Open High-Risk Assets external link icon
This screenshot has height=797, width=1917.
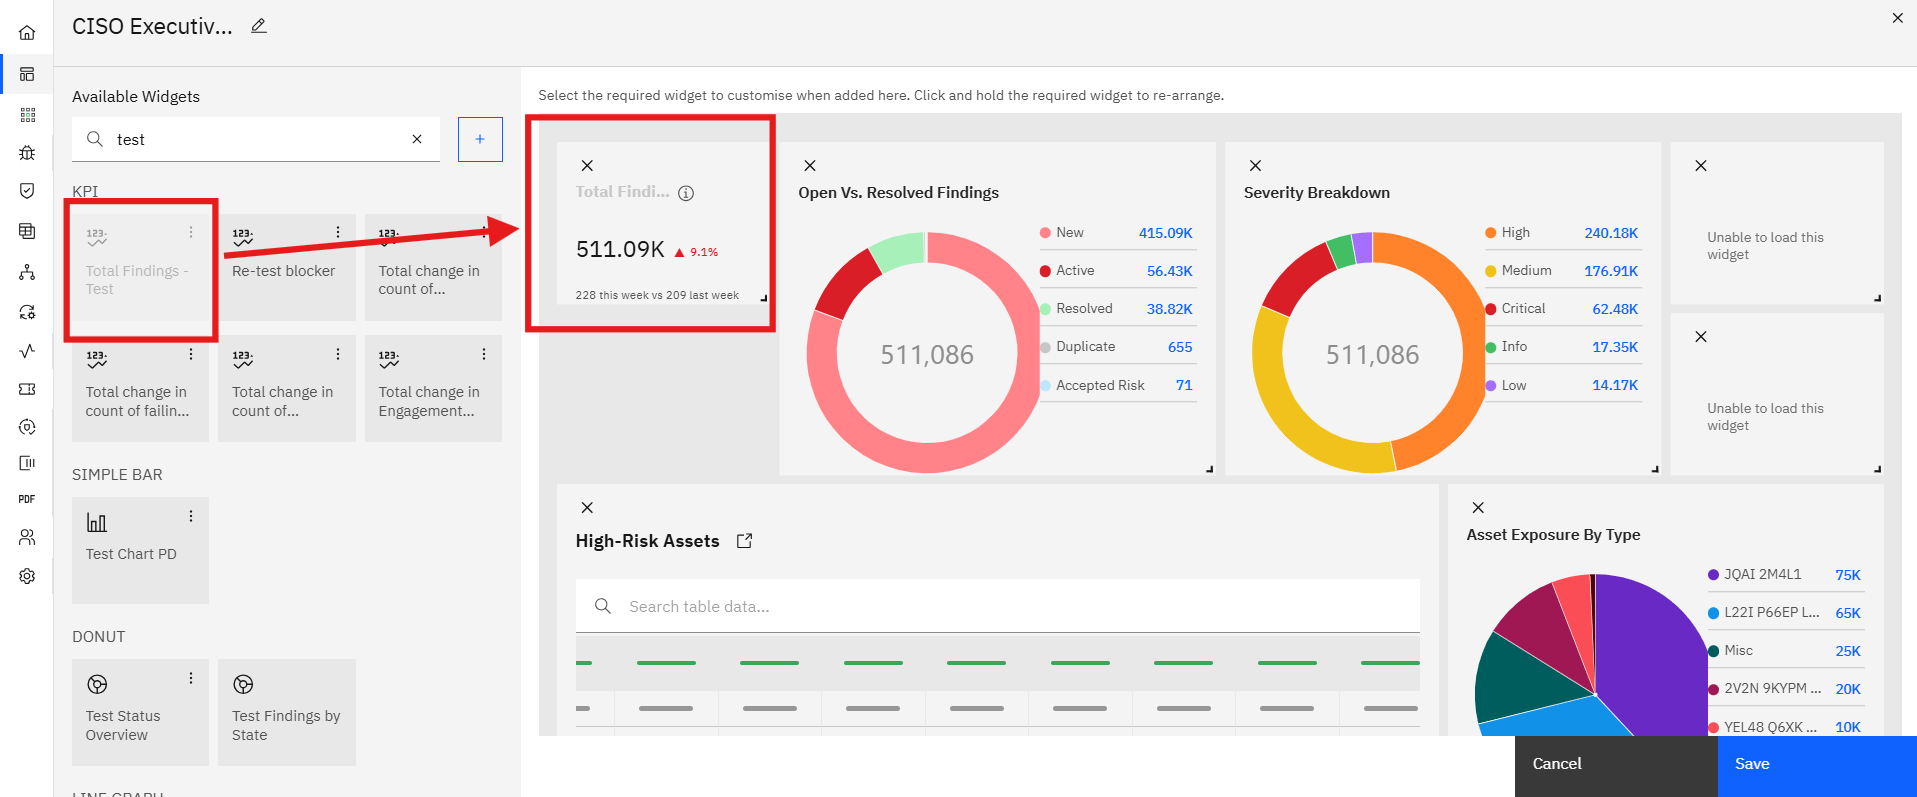744,541
